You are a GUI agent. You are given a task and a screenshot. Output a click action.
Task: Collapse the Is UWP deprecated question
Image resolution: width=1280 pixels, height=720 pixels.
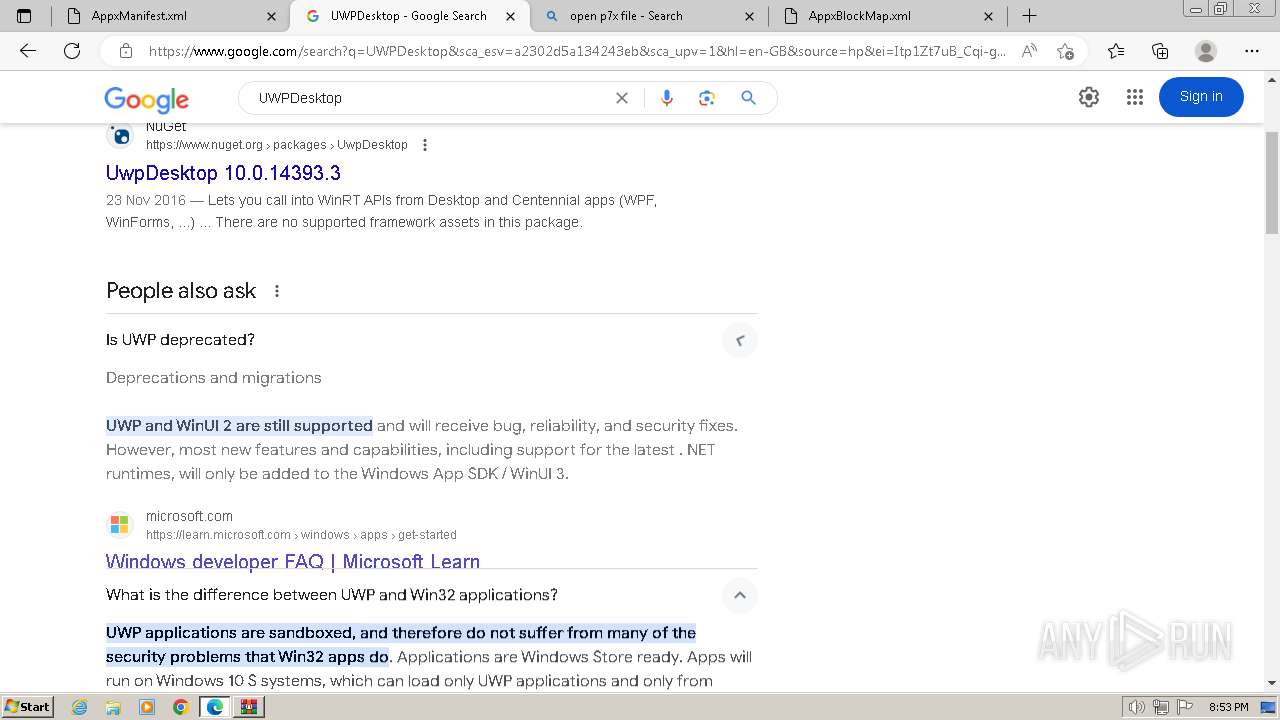740,341
